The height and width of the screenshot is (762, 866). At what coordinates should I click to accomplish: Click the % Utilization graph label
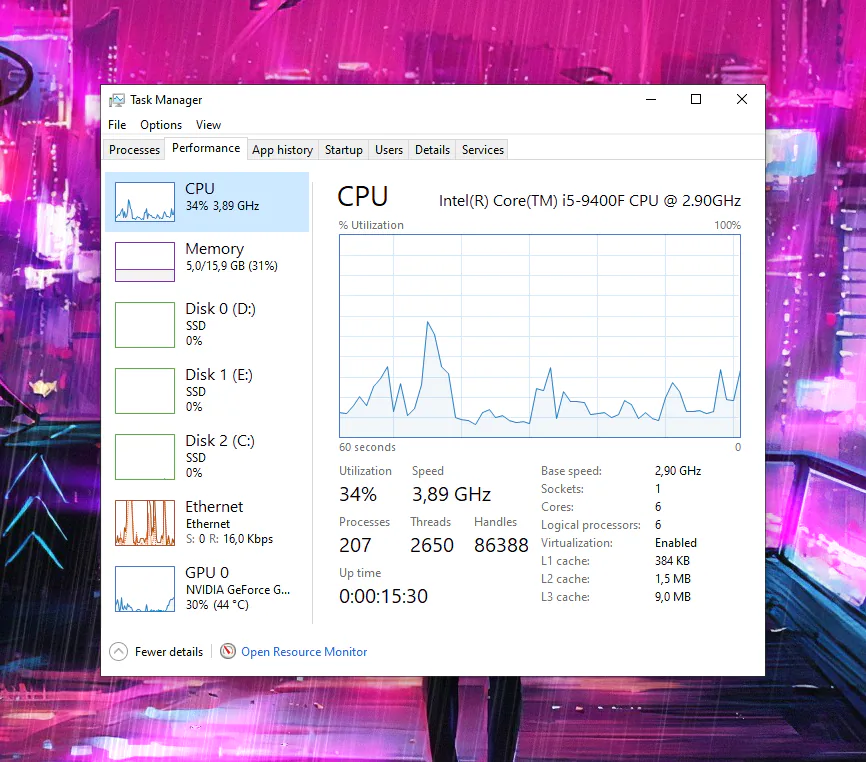coord(371,225)
